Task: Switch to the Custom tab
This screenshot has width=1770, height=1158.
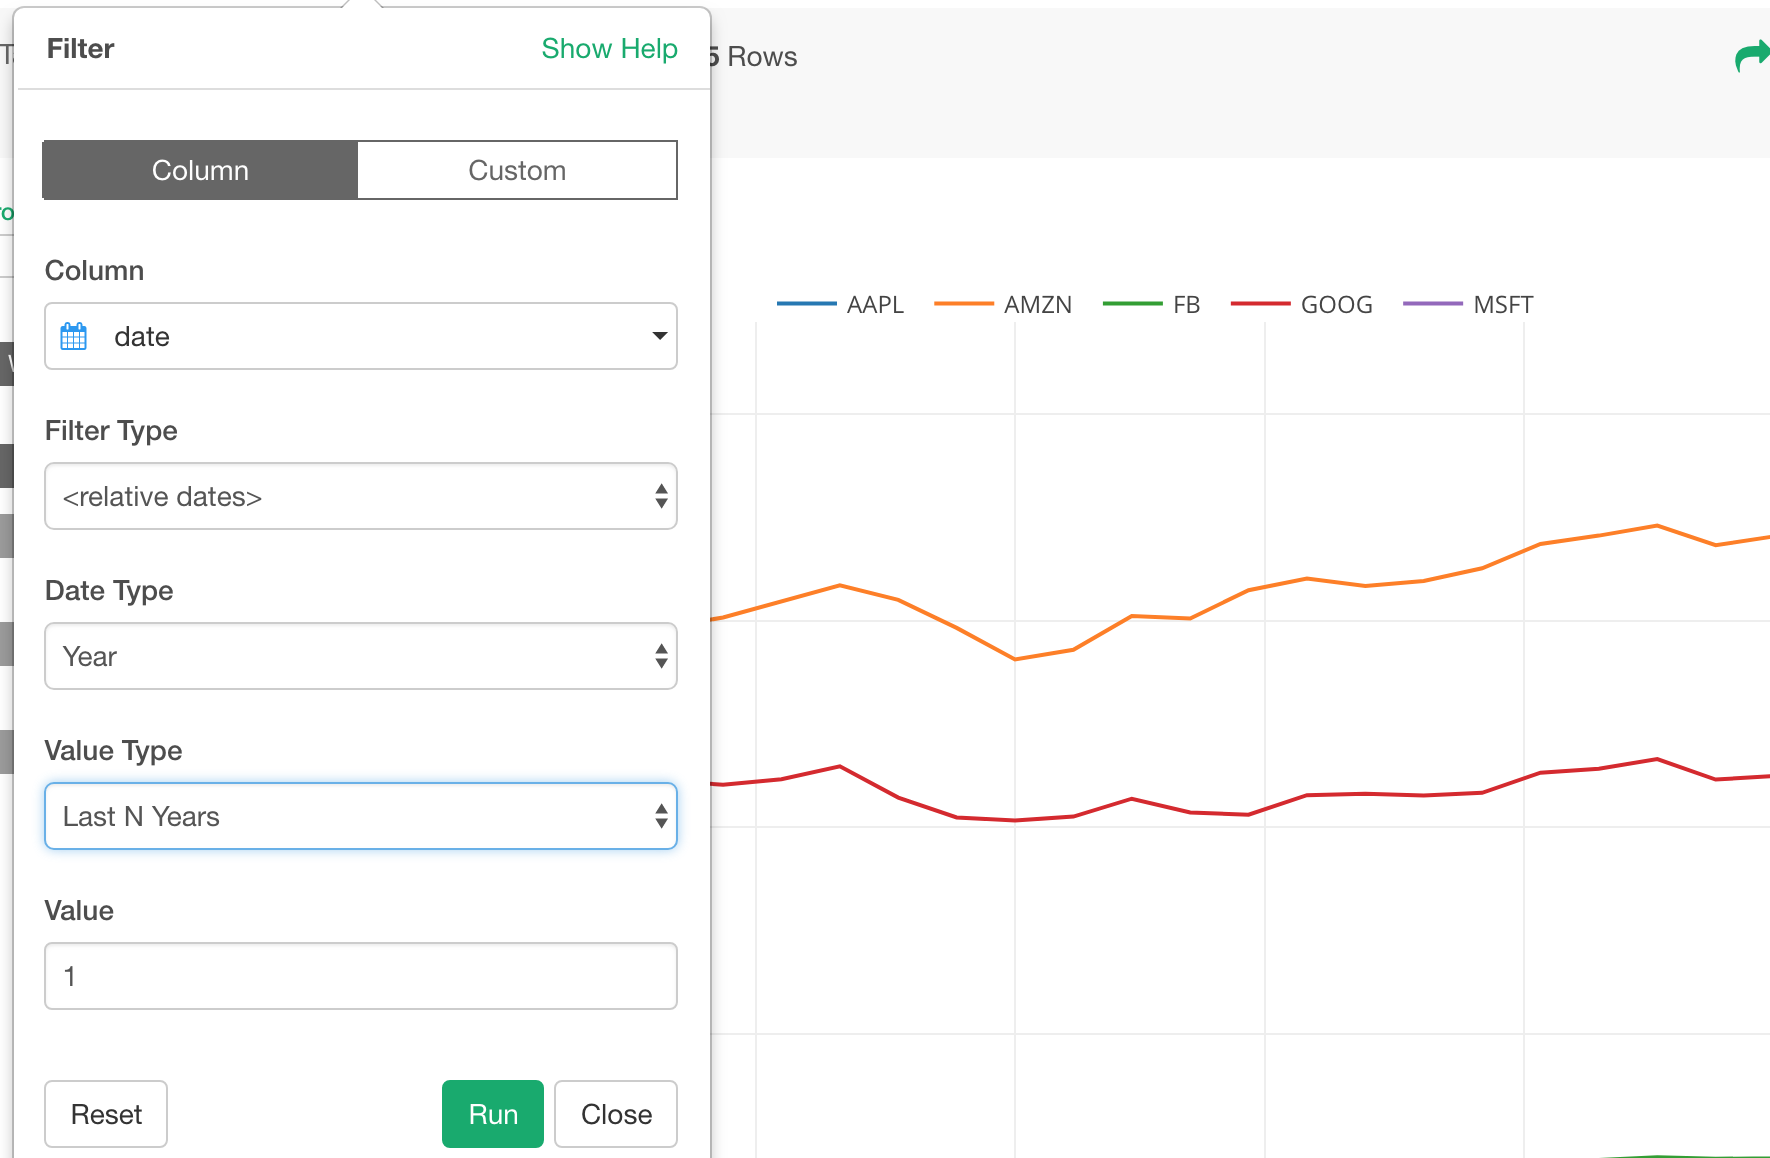Action: point(517,171)
